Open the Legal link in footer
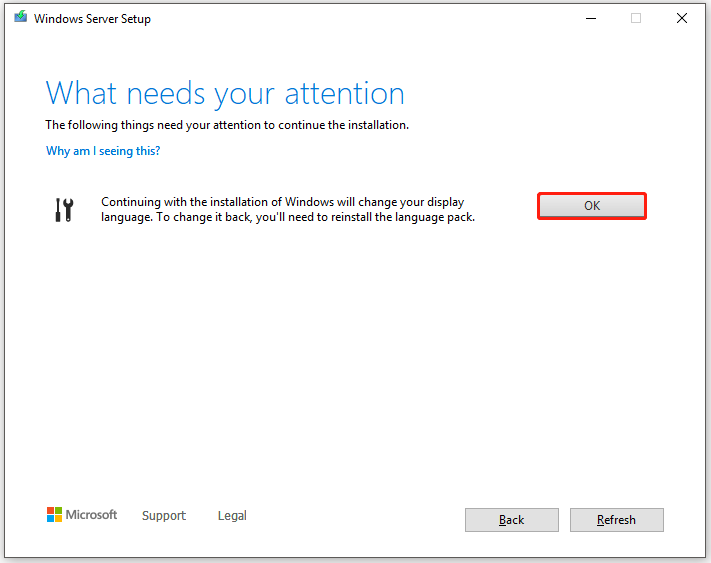Viewport: 711px width, 563px height. click(232, 515)
